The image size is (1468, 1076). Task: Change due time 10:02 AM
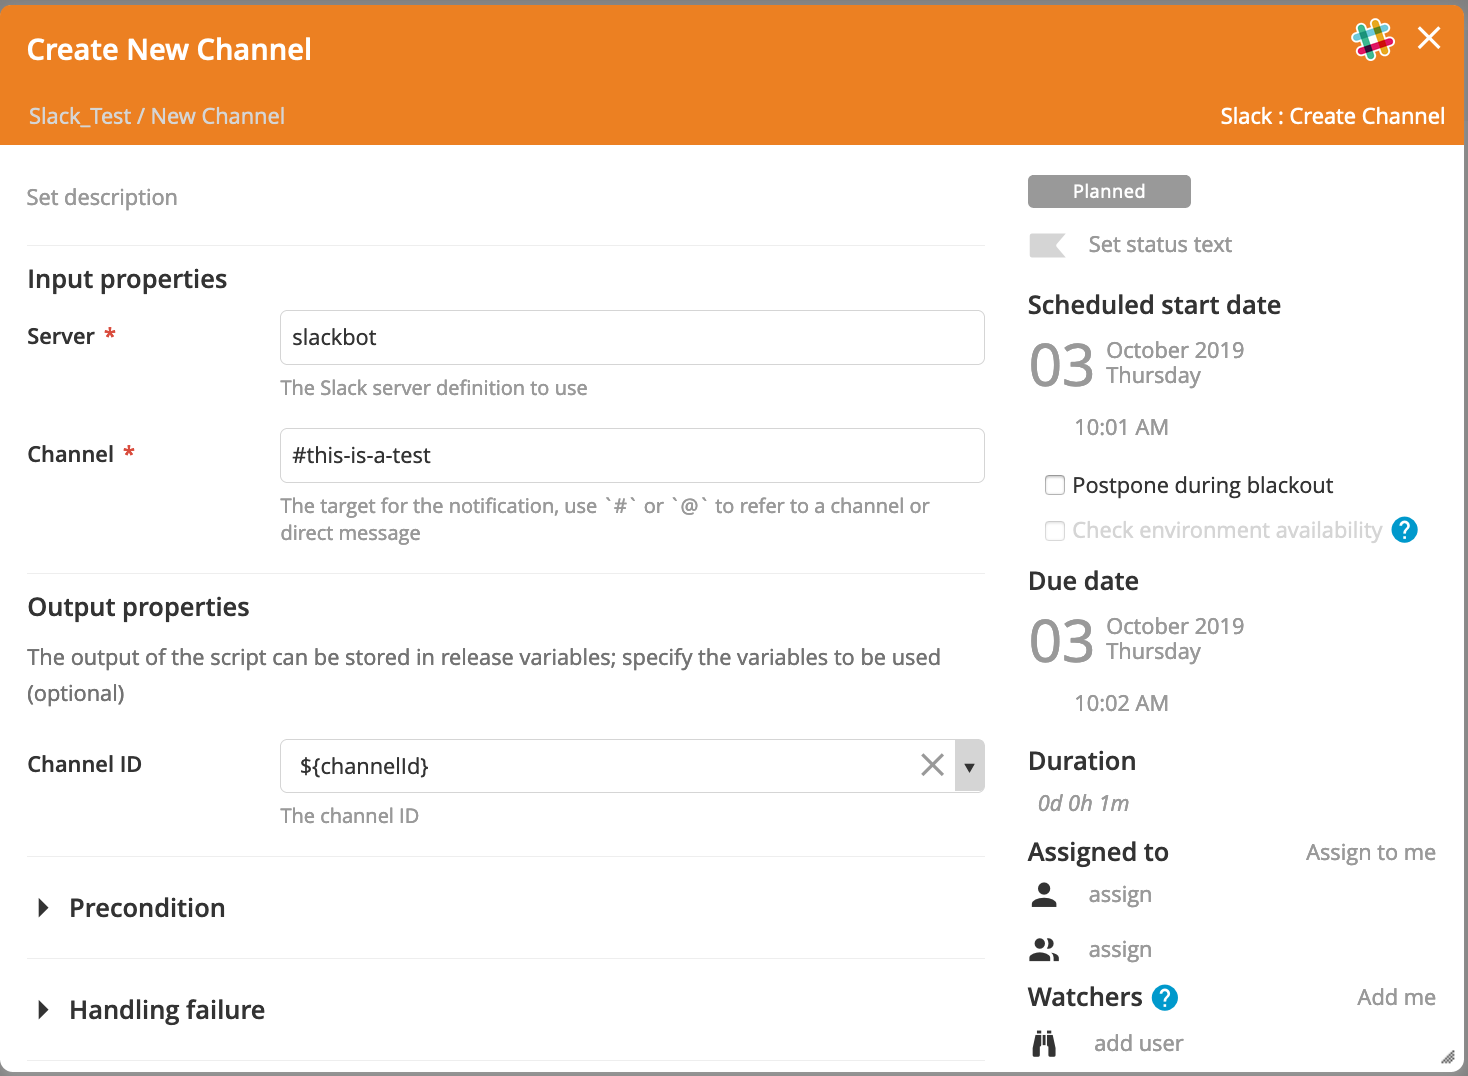click(x=1121, y=703)
